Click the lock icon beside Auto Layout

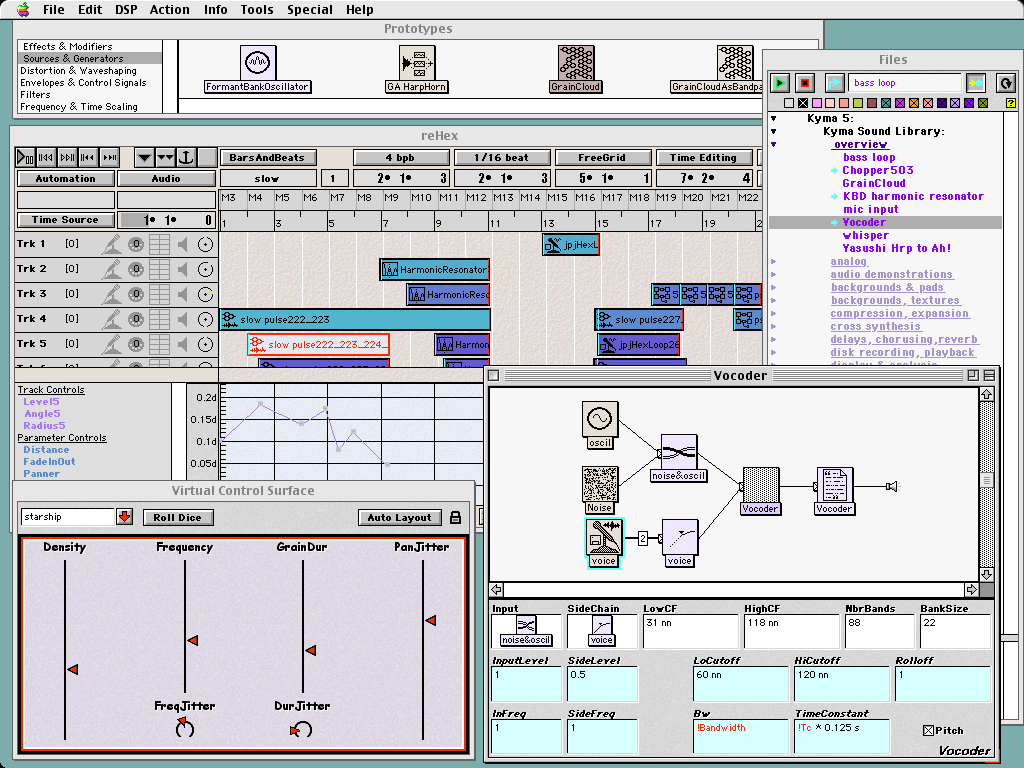point(456,517)
